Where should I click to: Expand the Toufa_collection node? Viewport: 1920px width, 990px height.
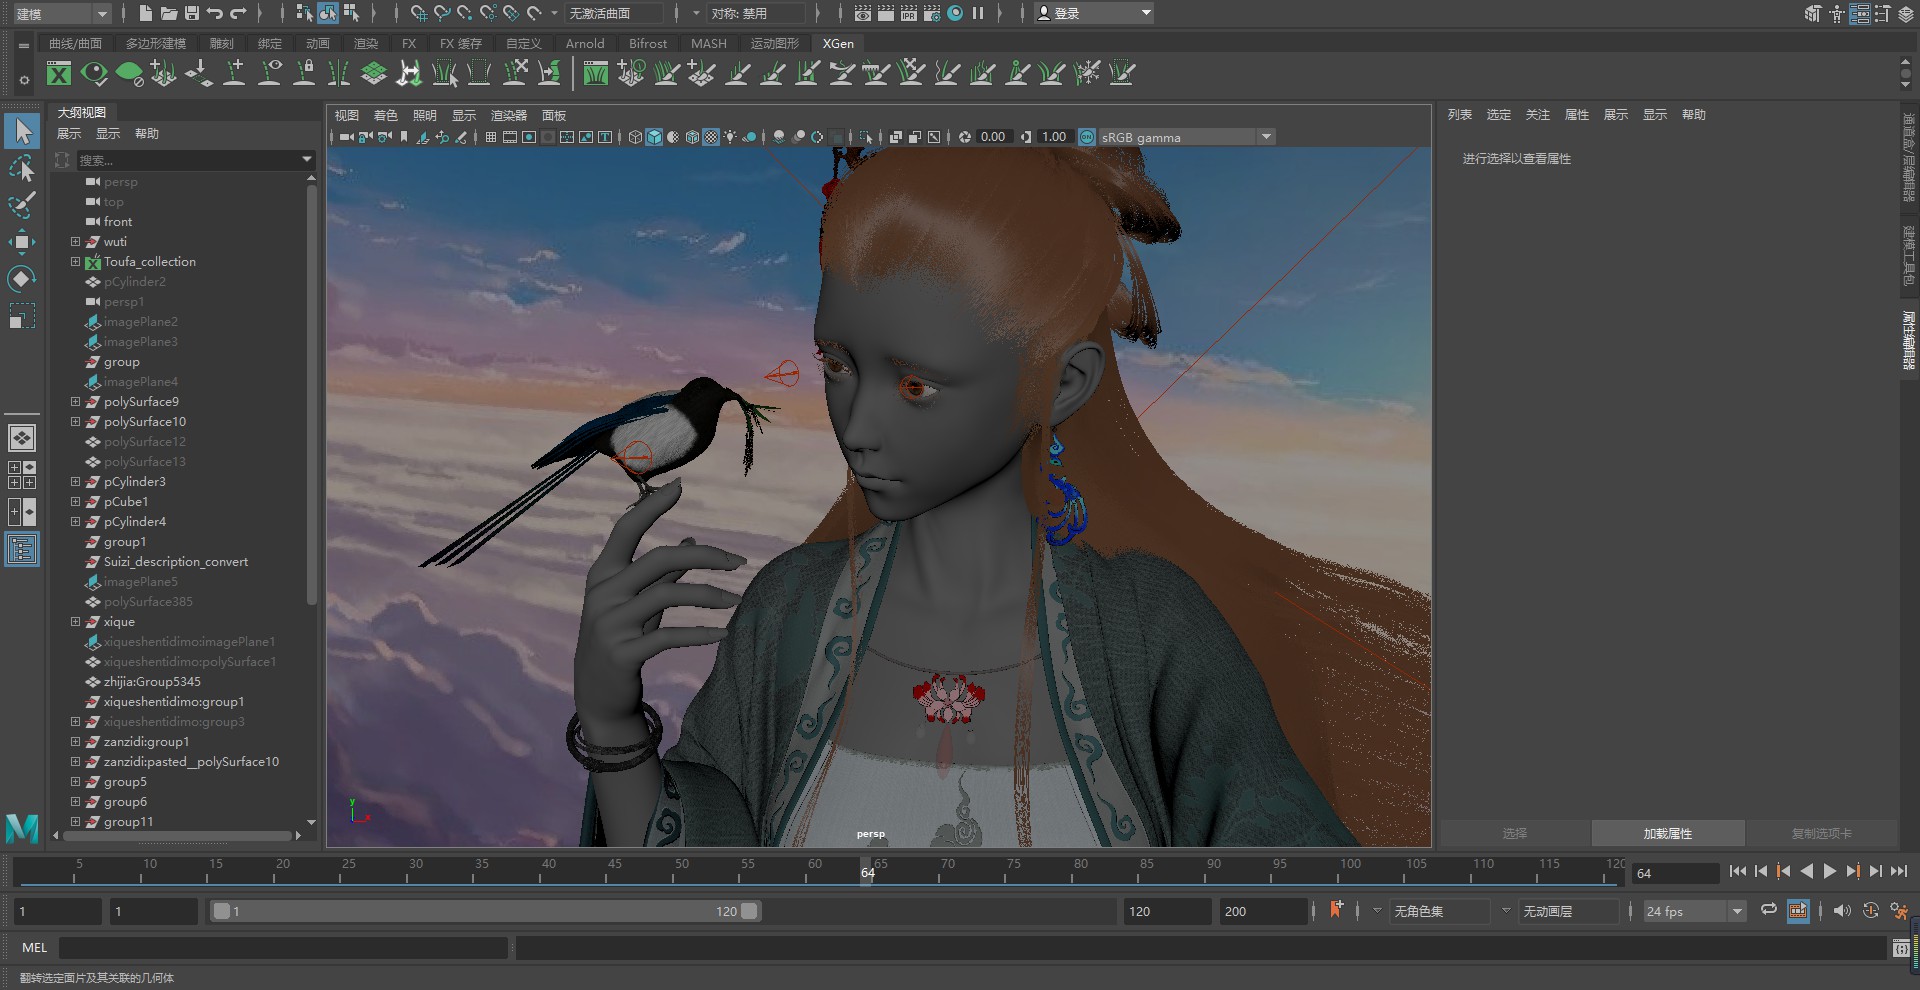tap(75, 262)
